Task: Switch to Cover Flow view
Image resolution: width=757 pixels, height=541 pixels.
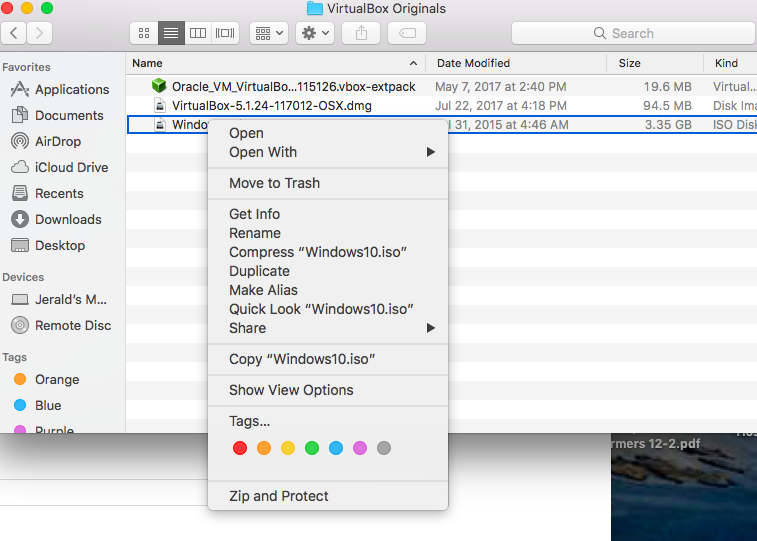Action: (x=225, y=33)
